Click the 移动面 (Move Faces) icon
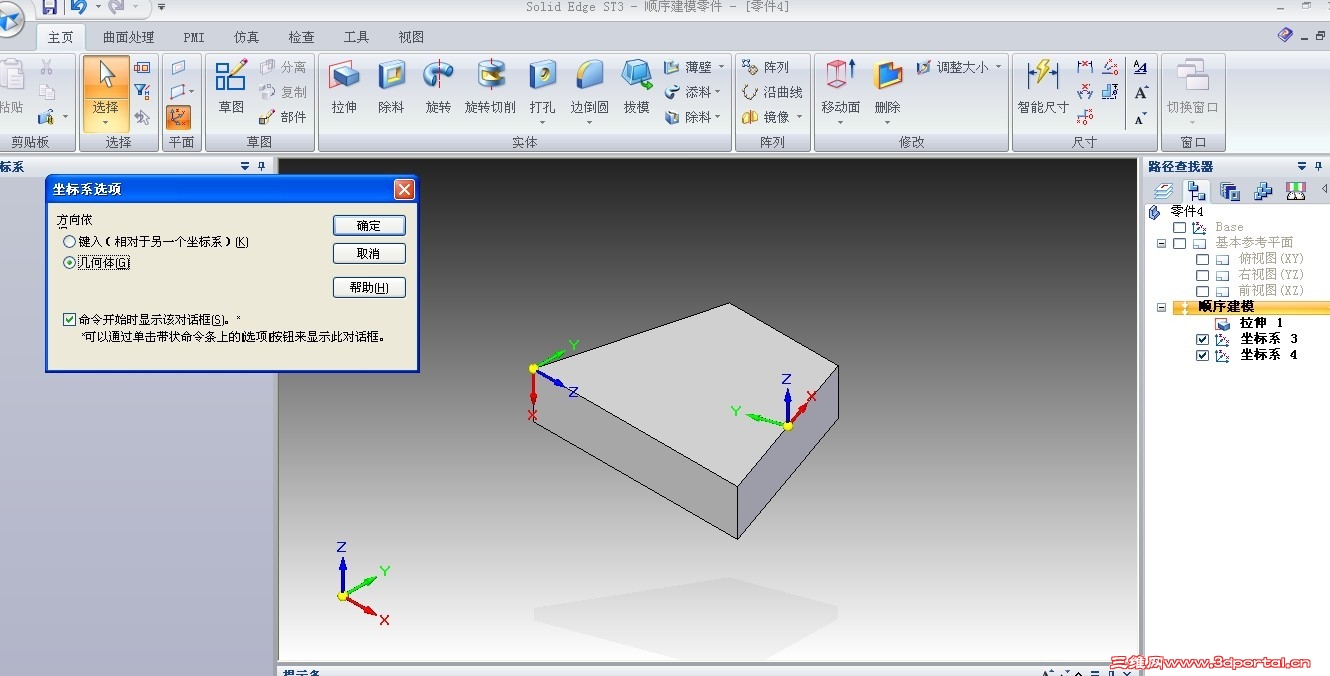 tap(840, 75)
